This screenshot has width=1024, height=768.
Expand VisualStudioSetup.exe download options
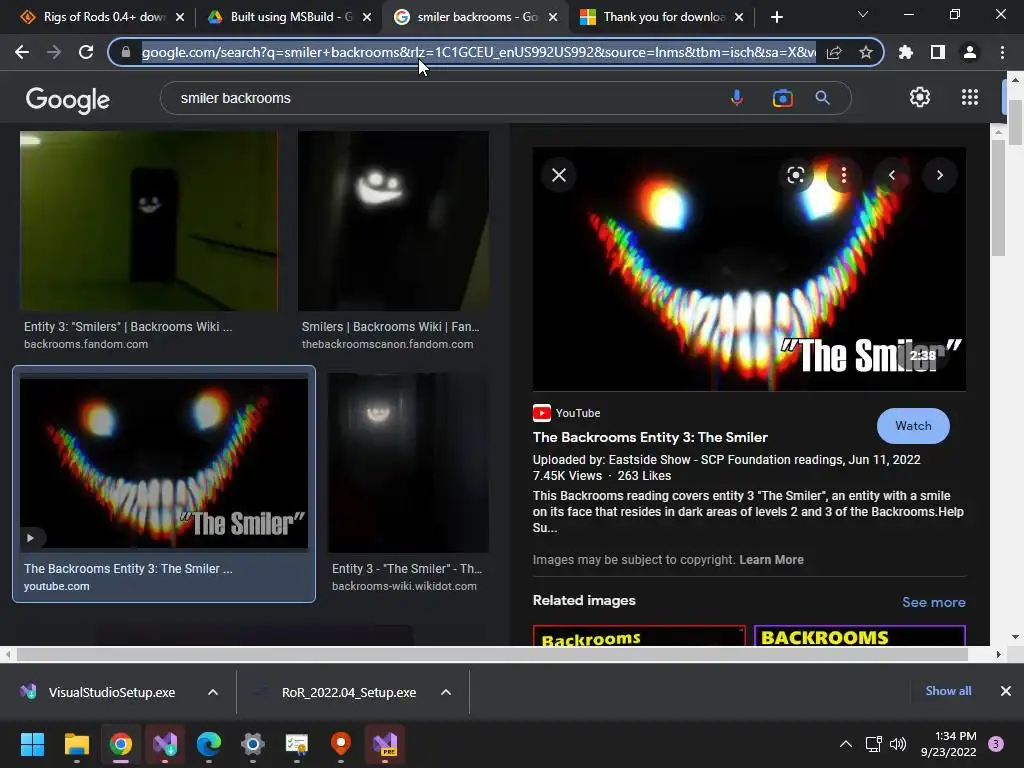click(x=213, y=692)
